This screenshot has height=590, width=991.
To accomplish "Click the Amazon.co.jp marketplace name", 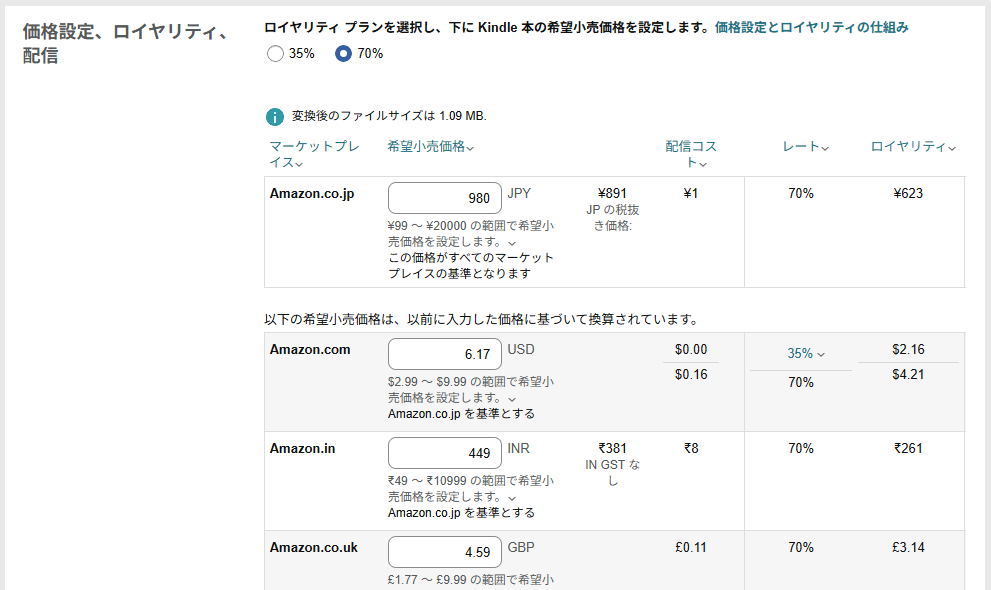I will click(x=312, y=194).
